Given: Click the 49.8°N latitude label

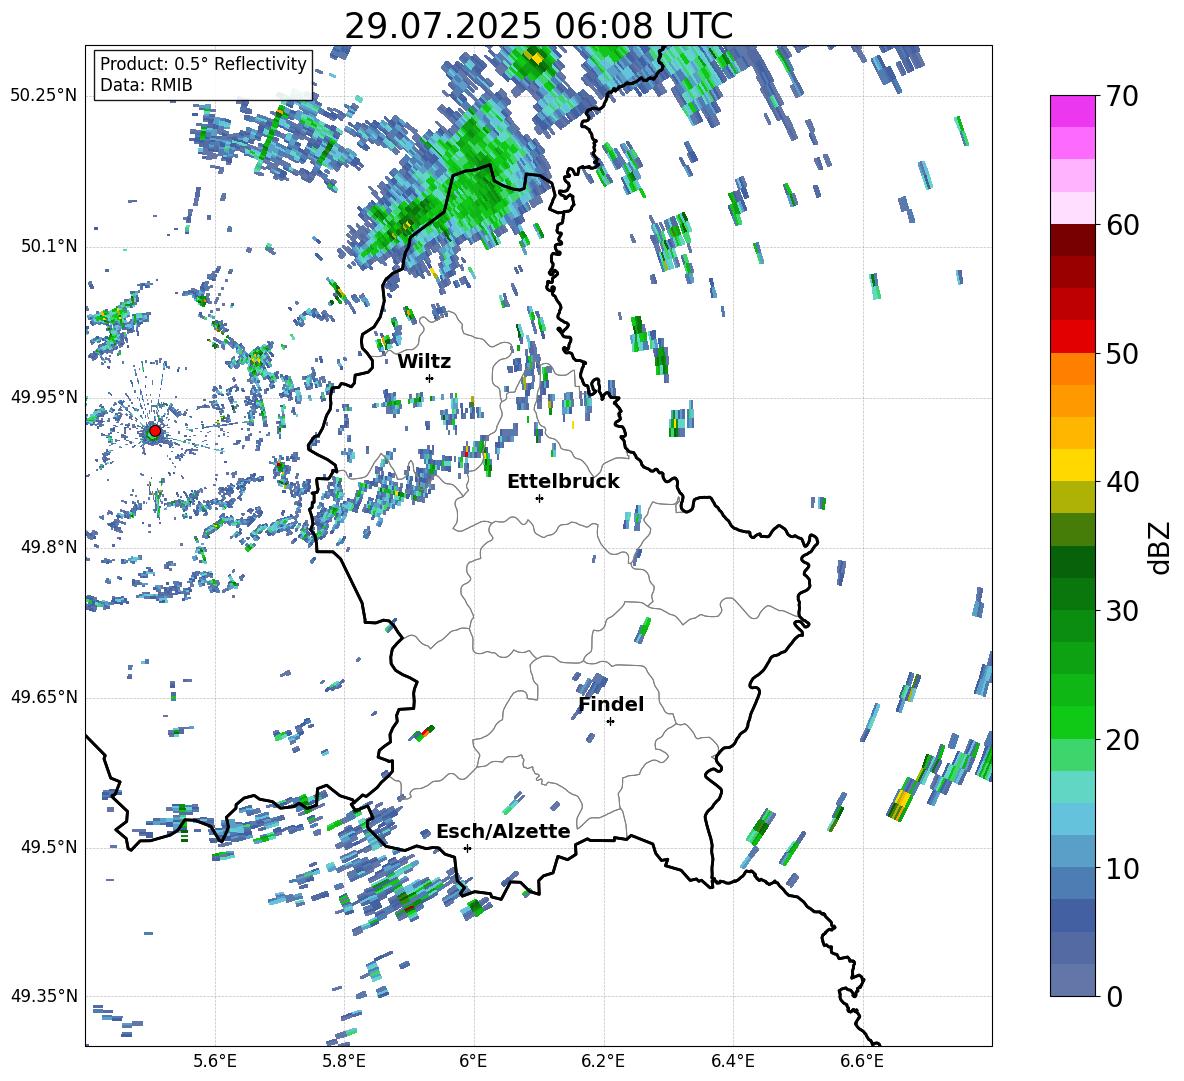Looking at the screenshot, I should [x=48, y=547].
